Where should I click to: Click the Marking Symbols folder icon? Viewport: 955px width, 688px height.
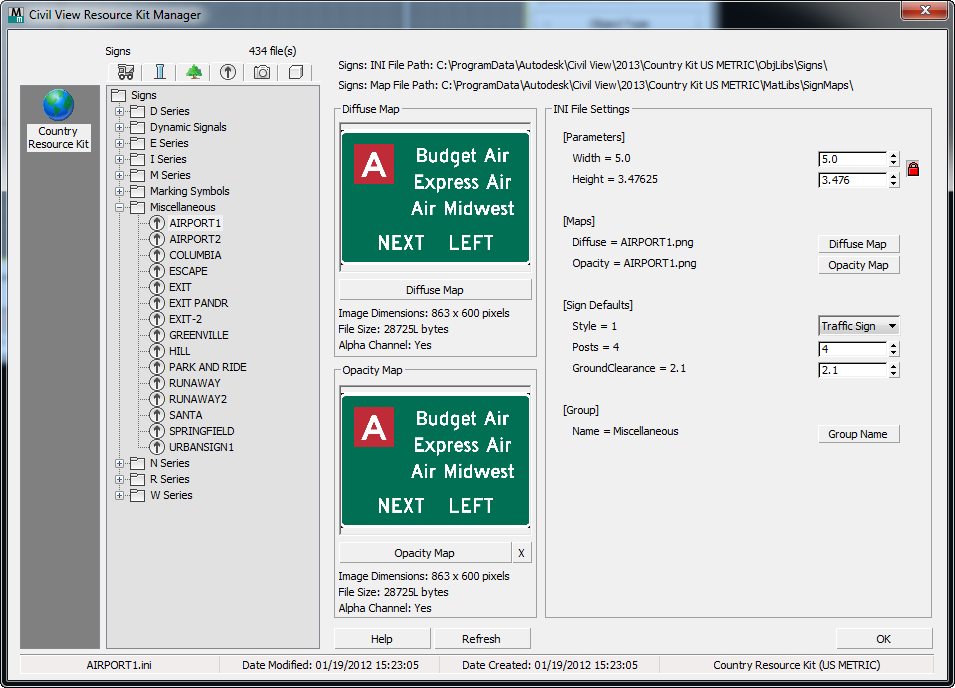(x=138, y=191)
